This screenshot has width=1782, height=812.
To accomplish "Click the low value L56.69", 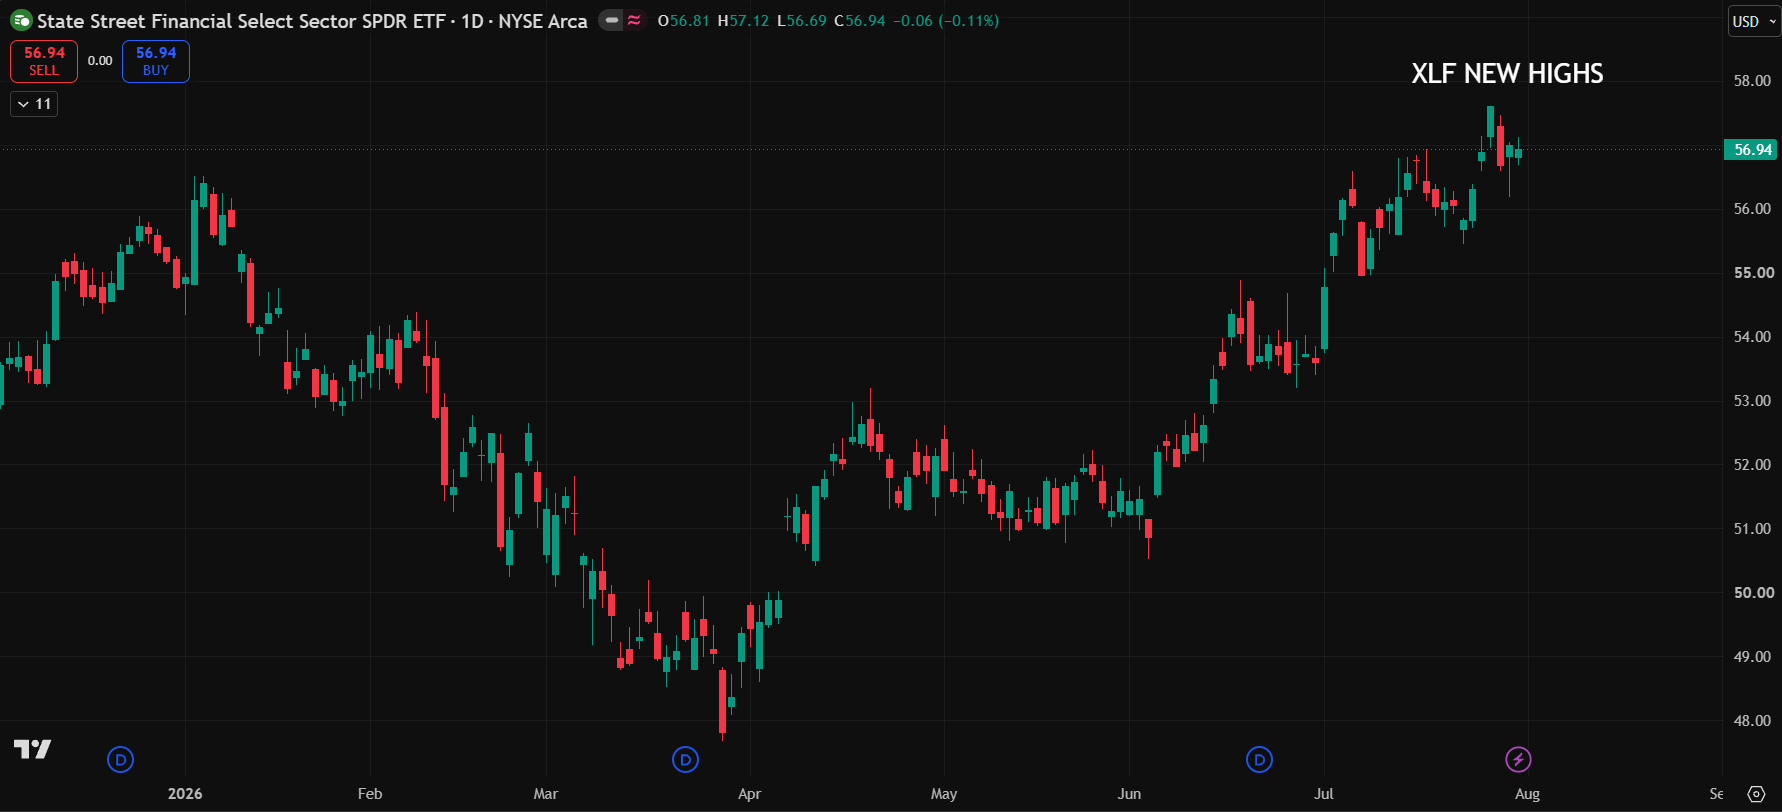I will [802, 21].
